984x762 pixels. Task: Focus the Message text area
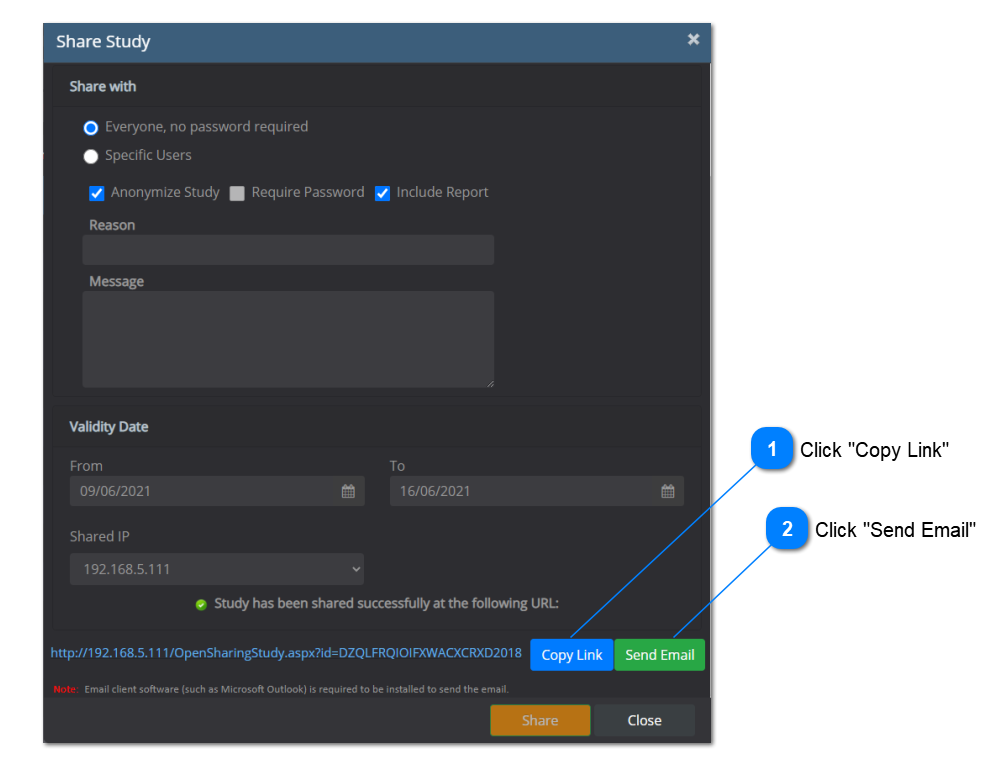click(x=288, y=339)
